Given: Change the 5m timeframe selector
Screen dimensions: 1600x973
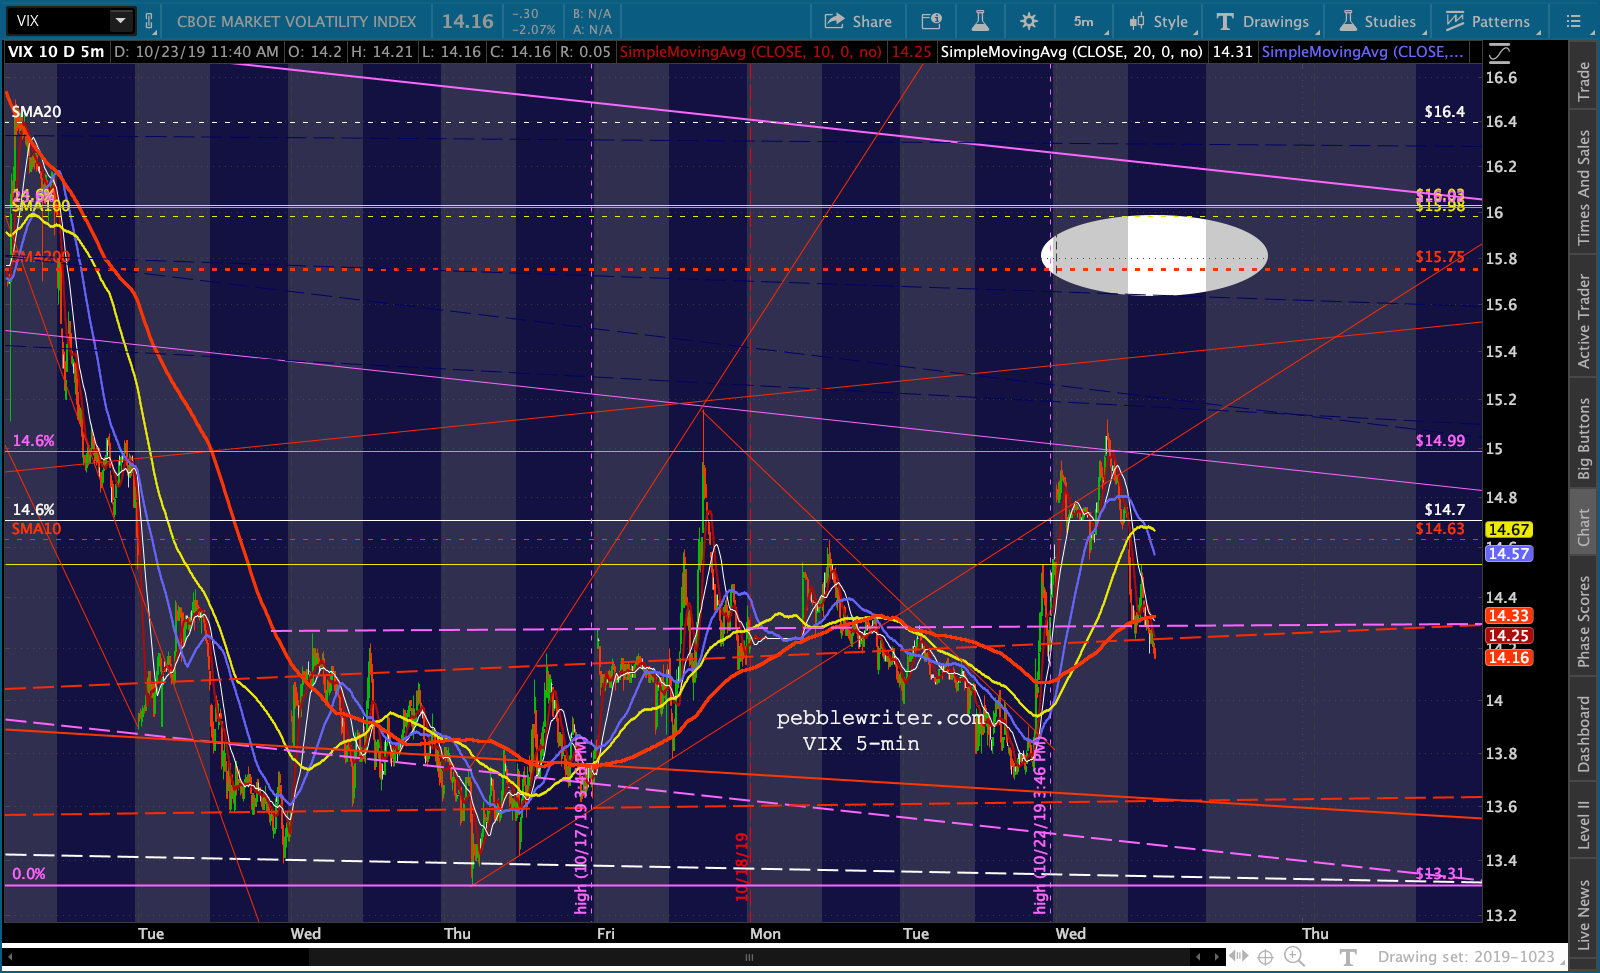Looking at the screenshot, I should (x=1084, y=21).
